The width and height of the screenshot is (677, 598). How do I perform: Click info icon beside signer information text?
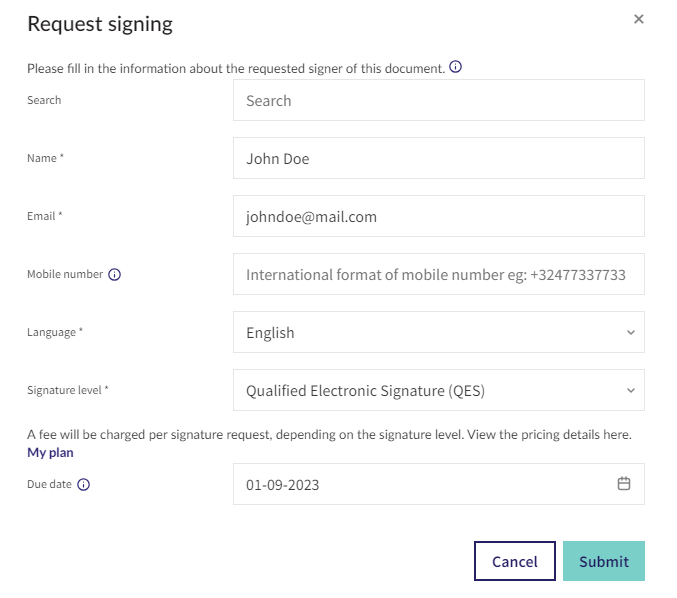click(x=455, y=66)
